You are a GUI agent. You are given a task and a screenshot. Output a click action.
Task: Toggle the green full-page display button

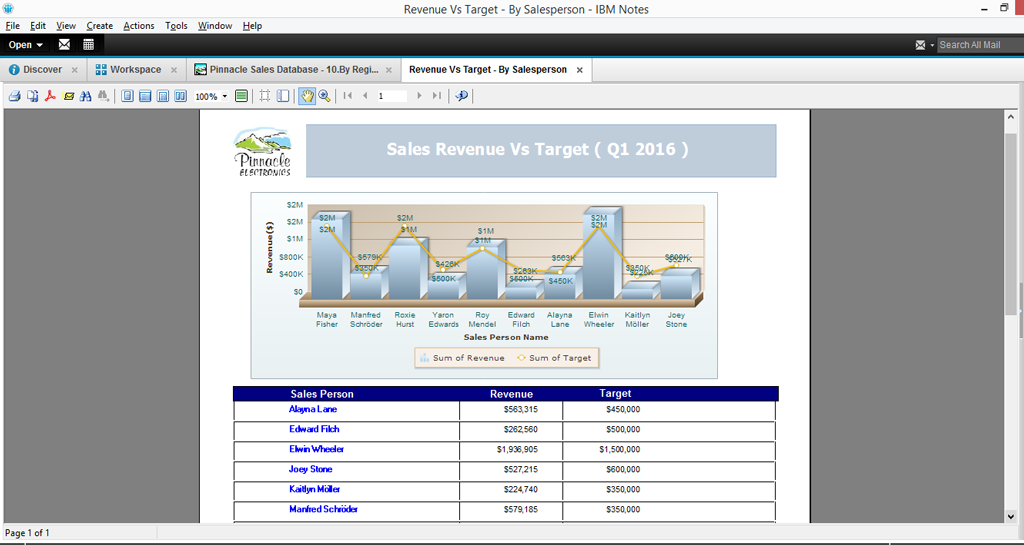(x=241, y=96)
